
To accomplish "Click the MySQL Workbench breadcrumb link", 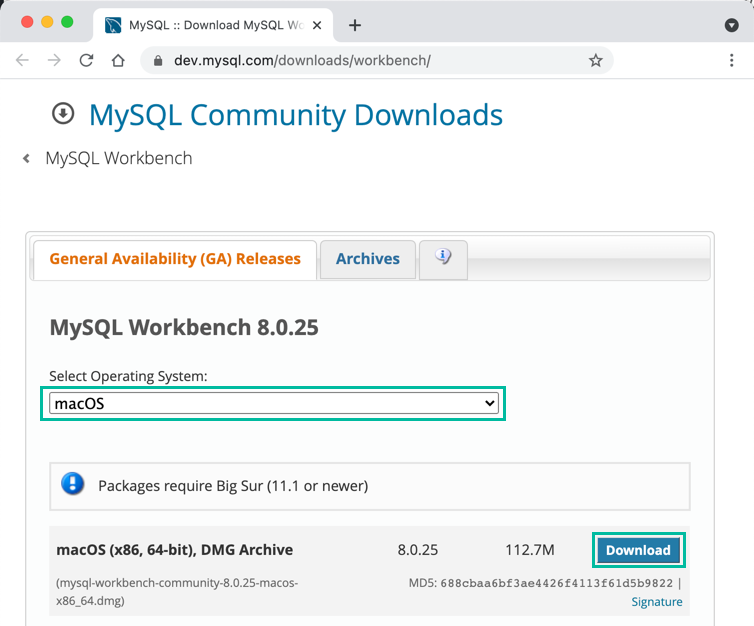I will (x=119, y=158).
